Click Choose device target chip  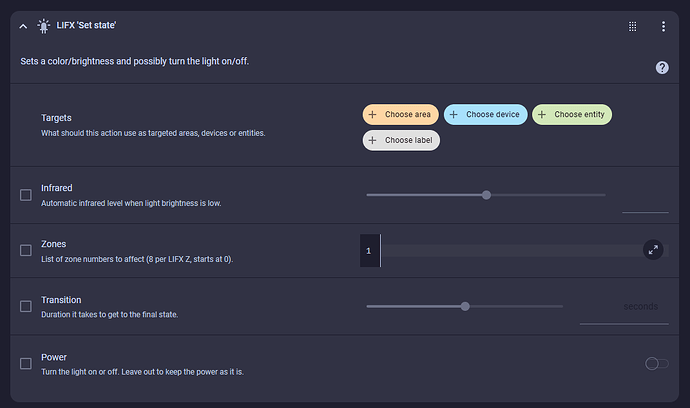[485, 114]
